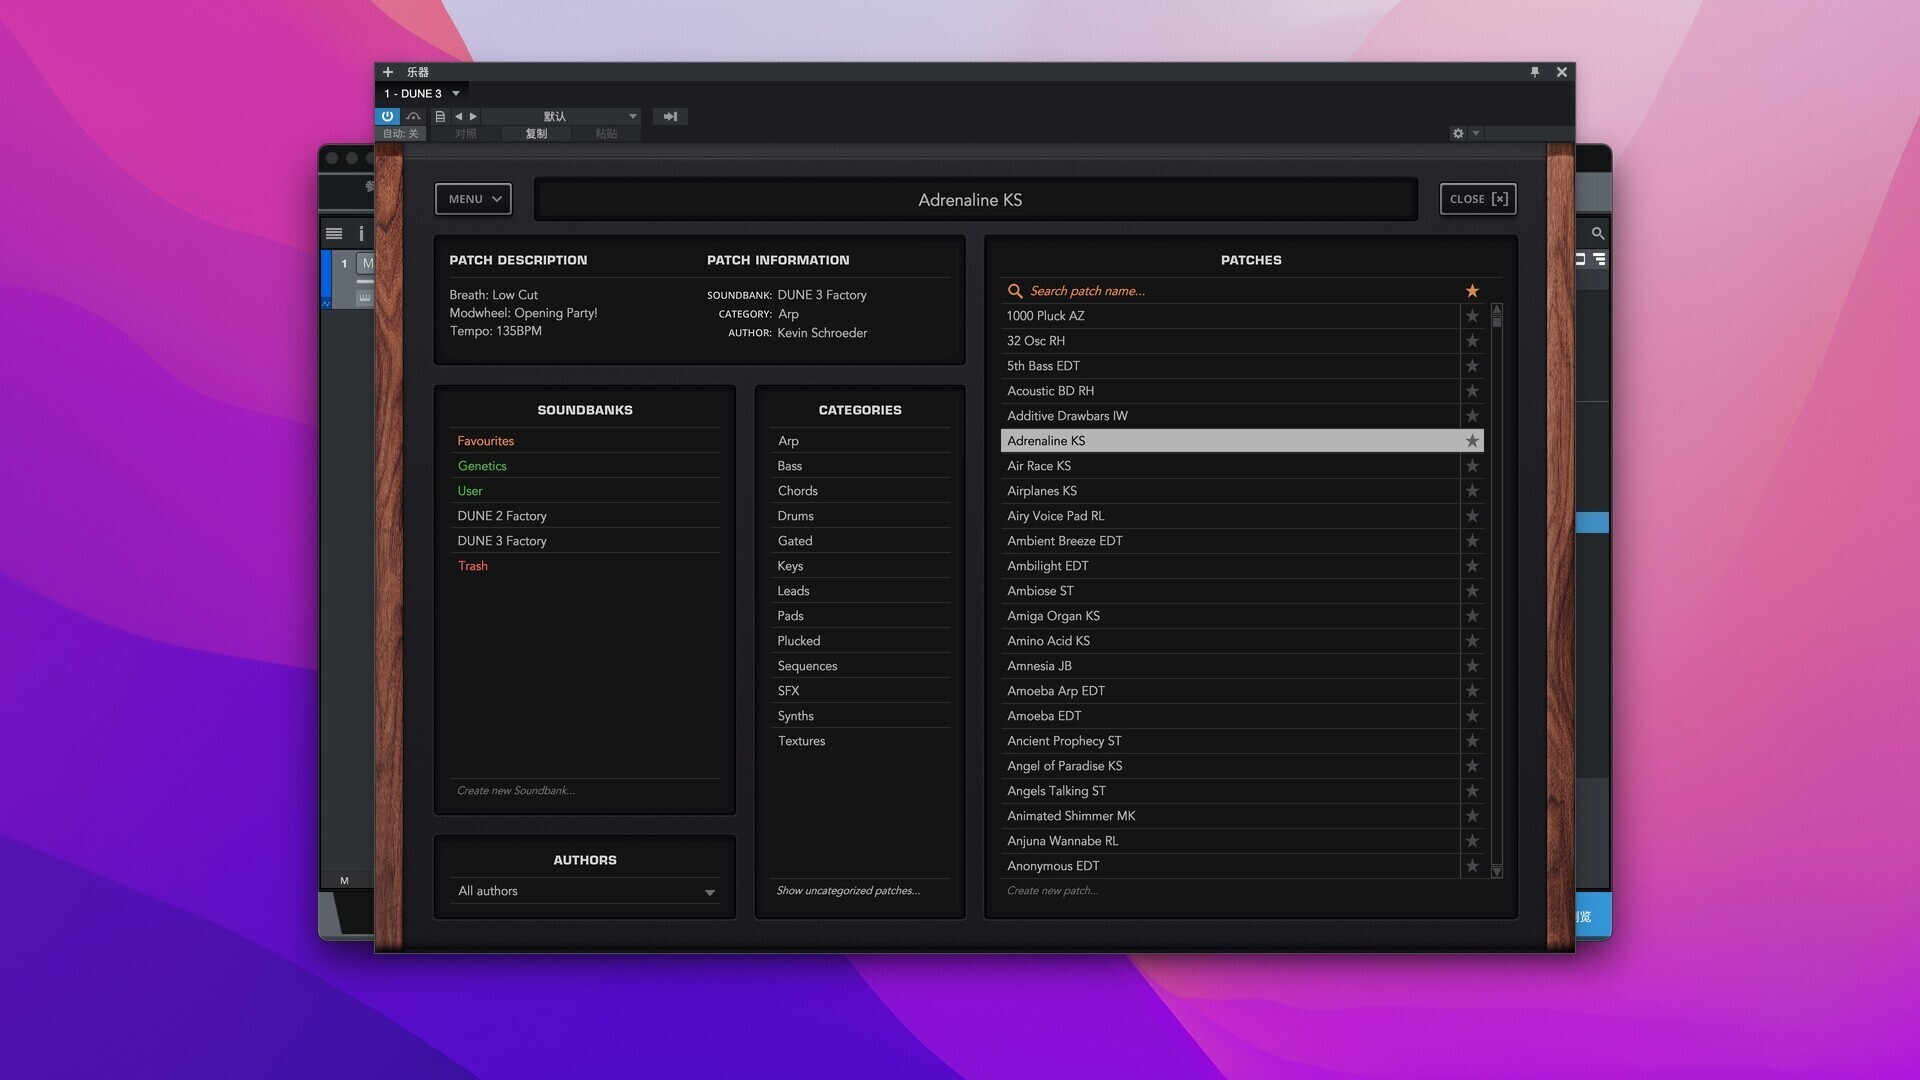Open the preset file document icon
Viewport: 1920px width, 1080px height.
(x=440, y=116)
